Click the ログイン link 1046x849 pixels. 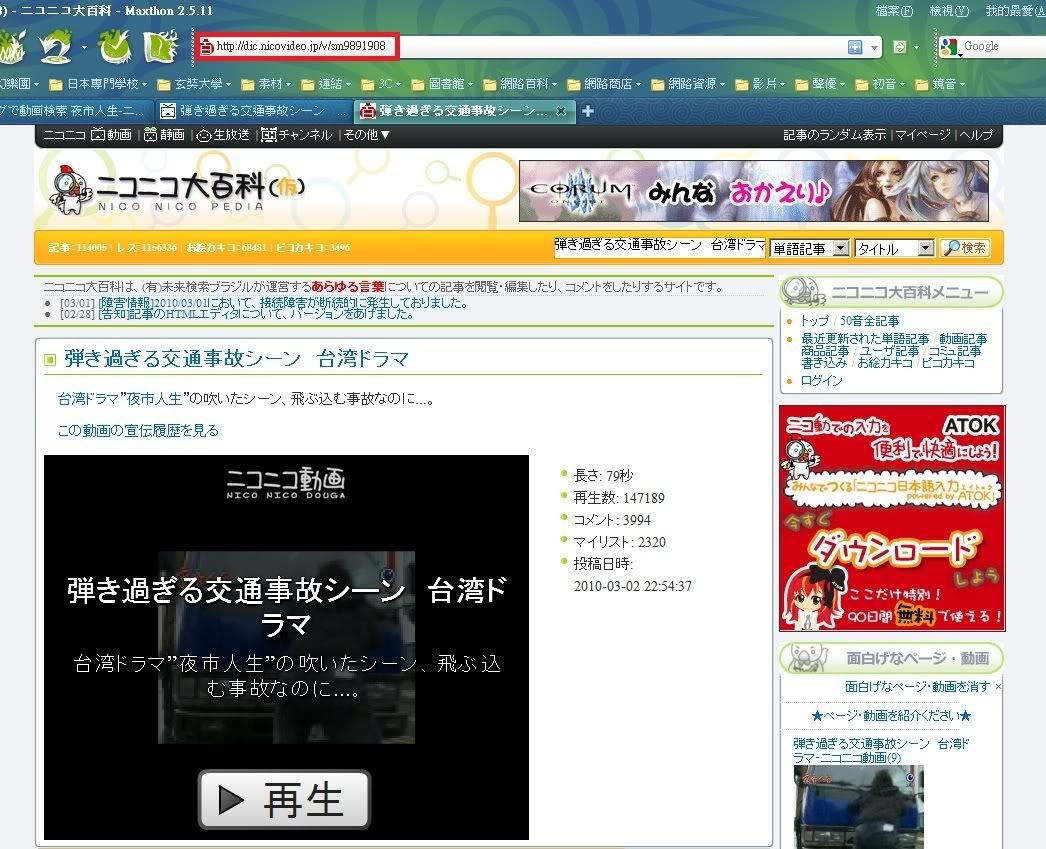[821, 381]
